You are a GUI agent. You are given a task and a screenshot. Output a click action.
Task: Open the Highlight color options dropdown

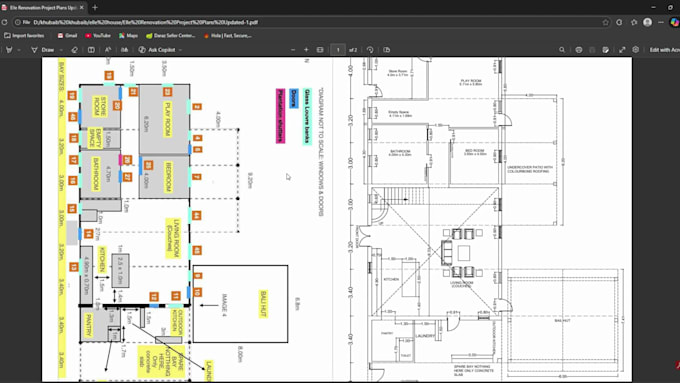pyautogui.click(x=19, y=50)
